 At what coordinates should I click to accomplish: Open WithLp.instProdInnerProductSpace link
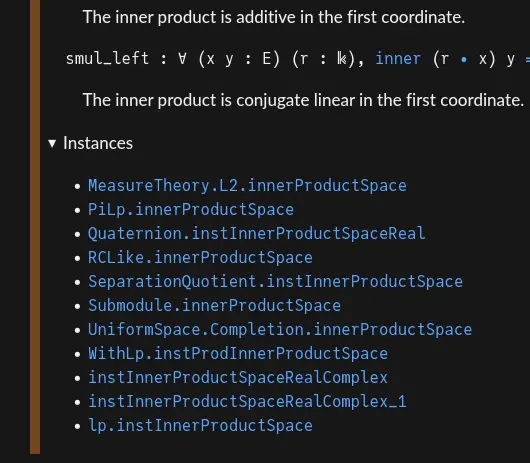238,354
